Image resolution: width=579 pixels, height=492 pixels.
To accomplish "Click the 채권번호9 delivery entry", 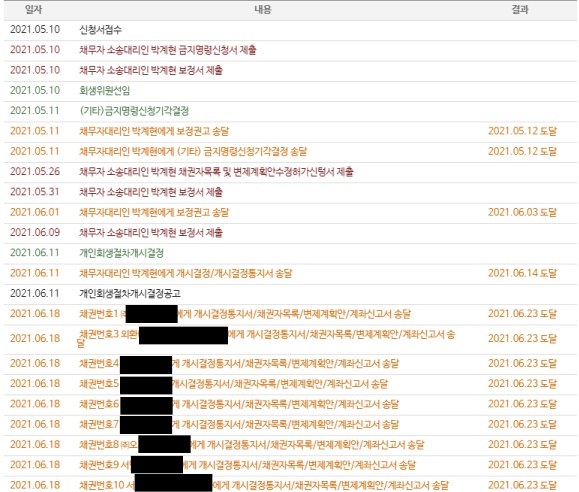I will pos(247,465).
